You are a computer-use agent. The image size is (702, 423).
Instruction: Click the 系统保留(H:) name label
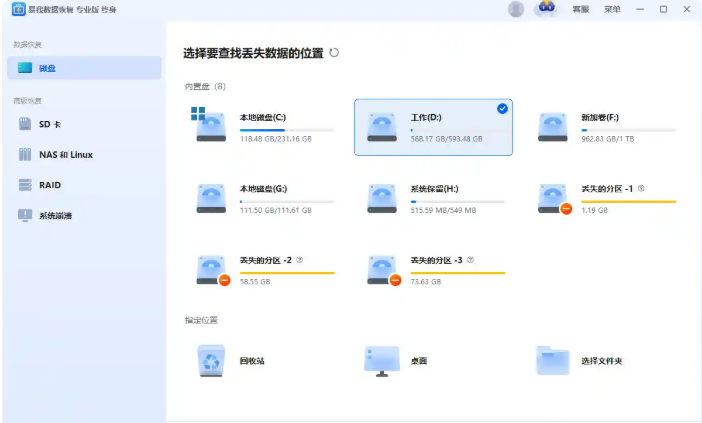point(435,189)
